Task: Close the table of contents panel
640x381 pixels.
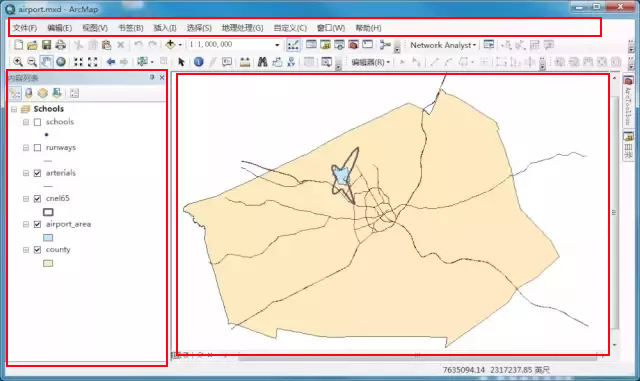Action: 162,77
